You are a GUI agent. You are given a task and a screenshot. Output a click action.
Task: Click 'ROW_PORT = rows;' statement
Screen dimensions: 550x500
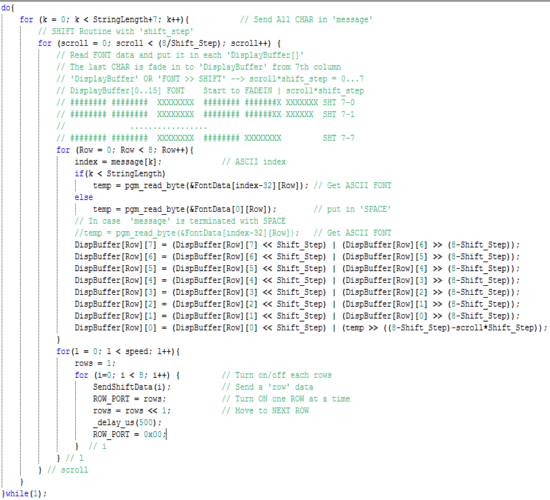coord(129,399)
